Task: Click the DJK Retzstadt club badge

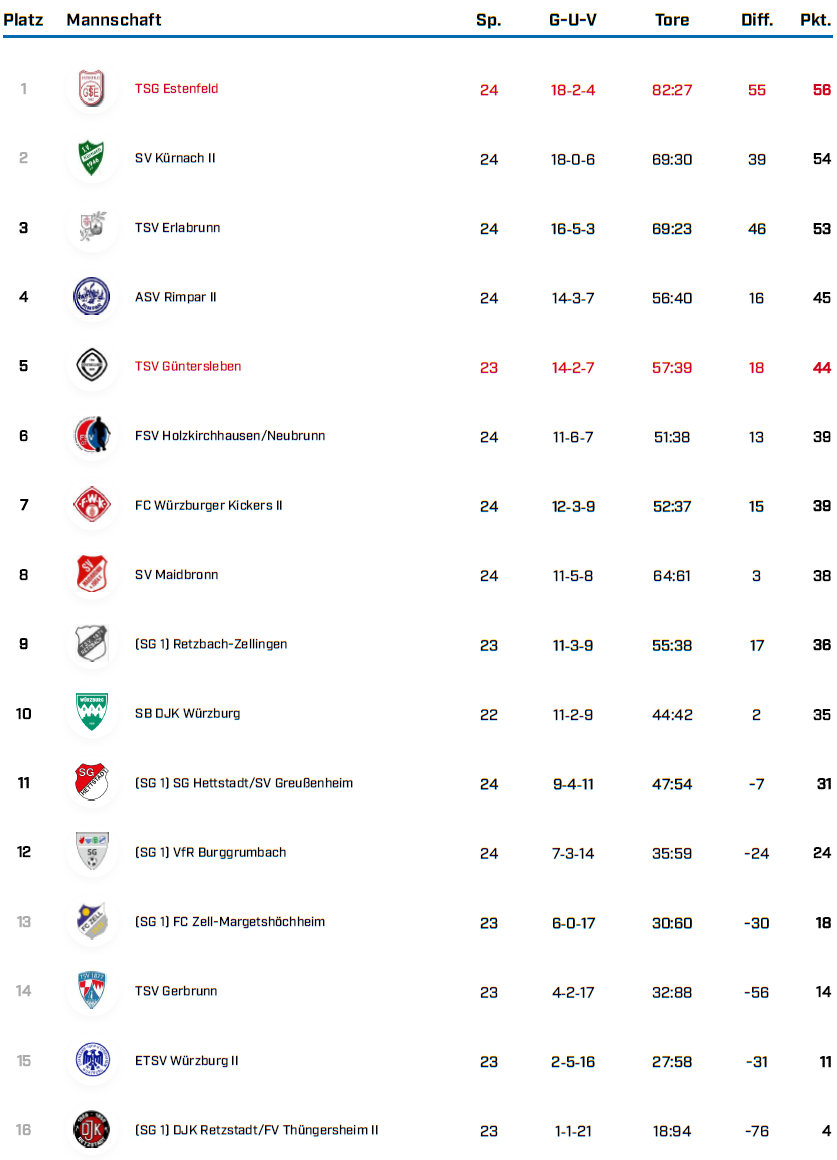Action: pyautogui.click(x=92, y=1130)
